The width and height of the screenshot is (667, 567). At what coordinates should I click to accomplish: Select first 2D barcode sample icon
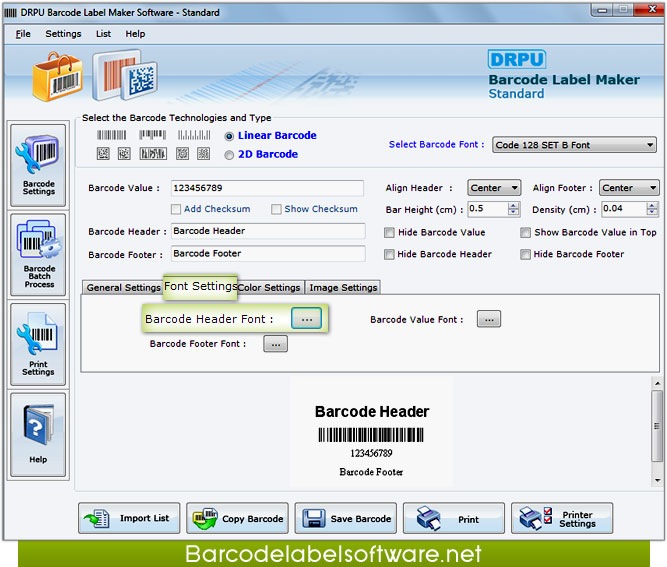pyautogui.click(x=103, y=154)
